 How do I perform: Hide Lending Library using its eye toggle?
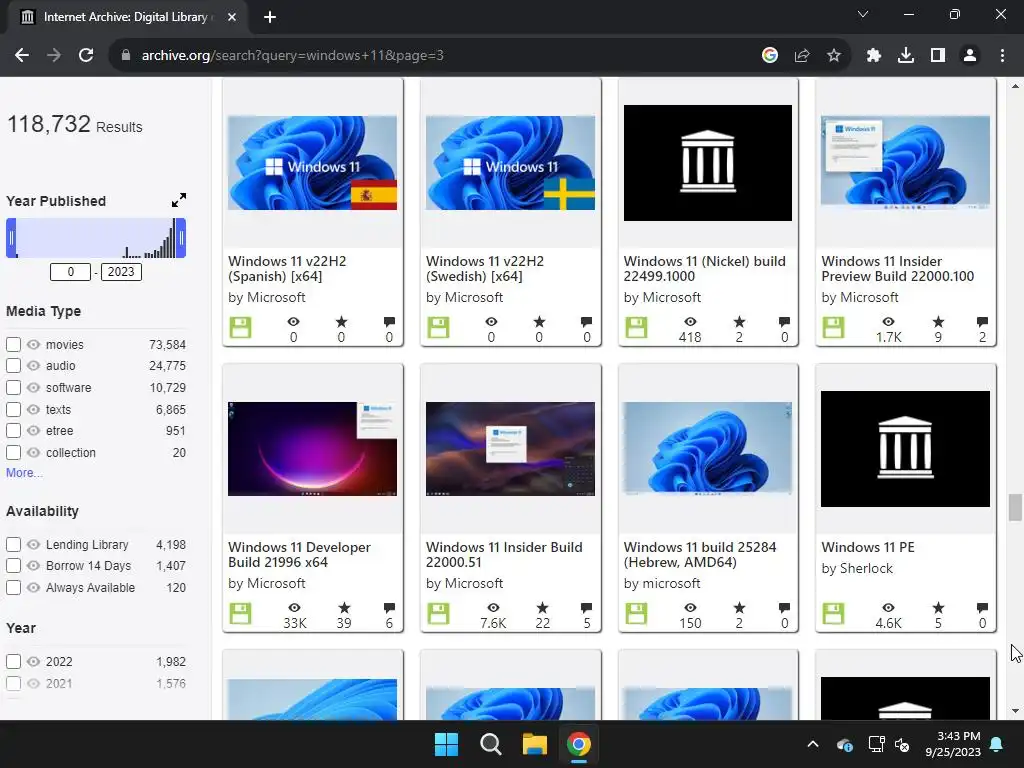point(33,544)
